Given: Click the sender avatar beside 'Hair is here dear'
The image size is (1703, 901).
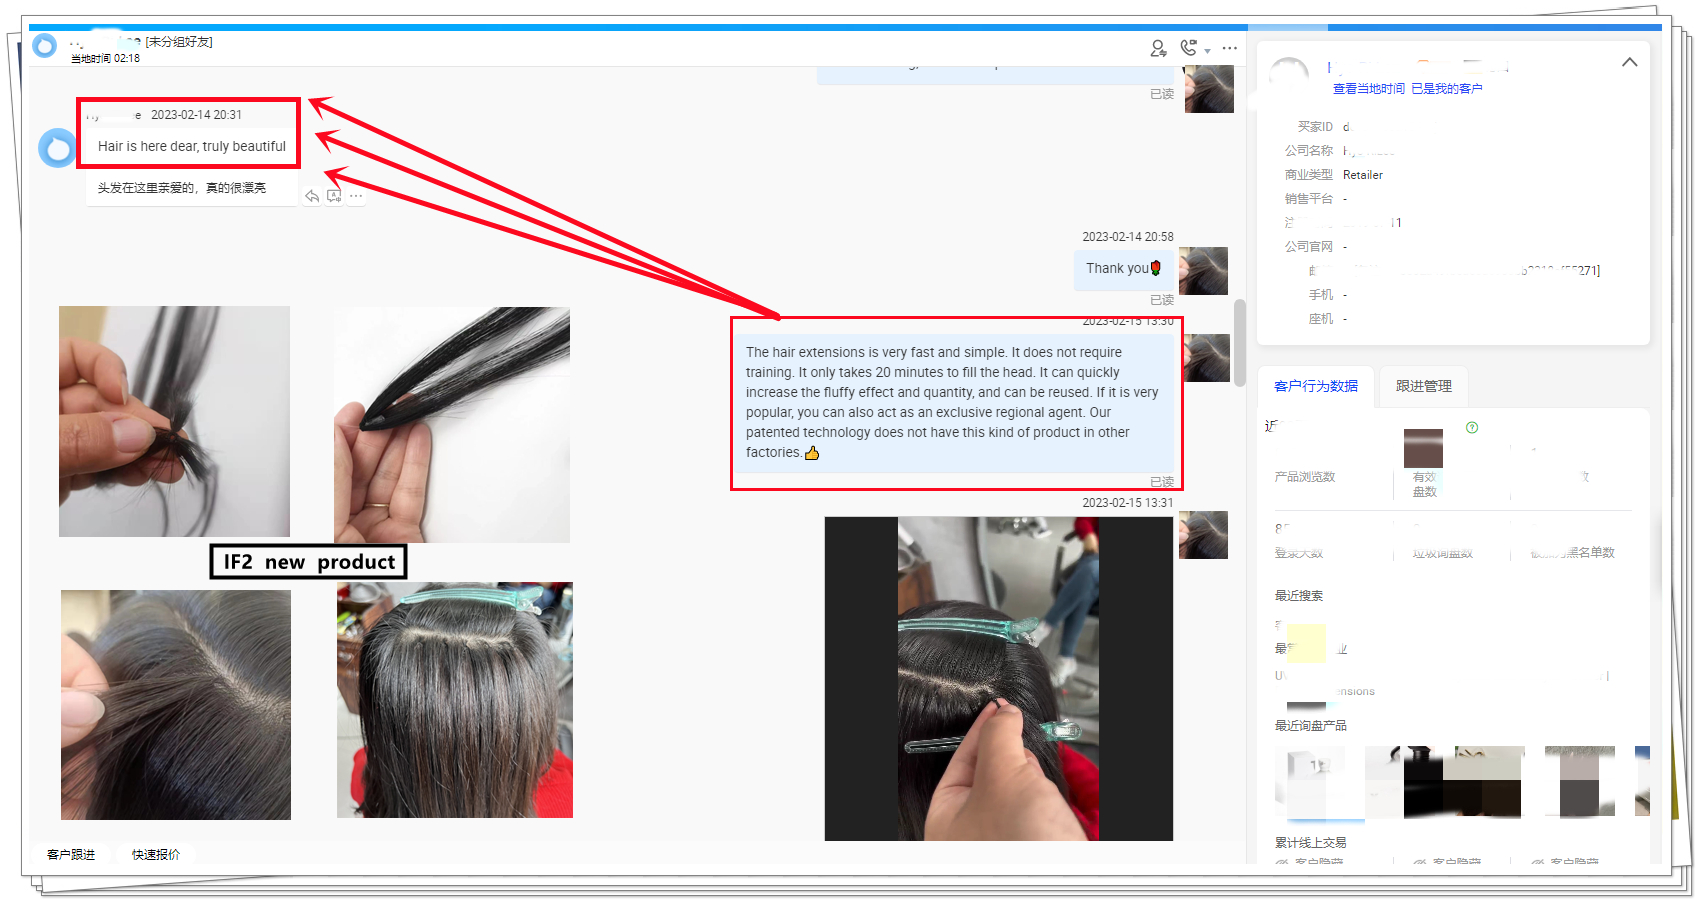Looking at the screenshot, I should point(57,148).
